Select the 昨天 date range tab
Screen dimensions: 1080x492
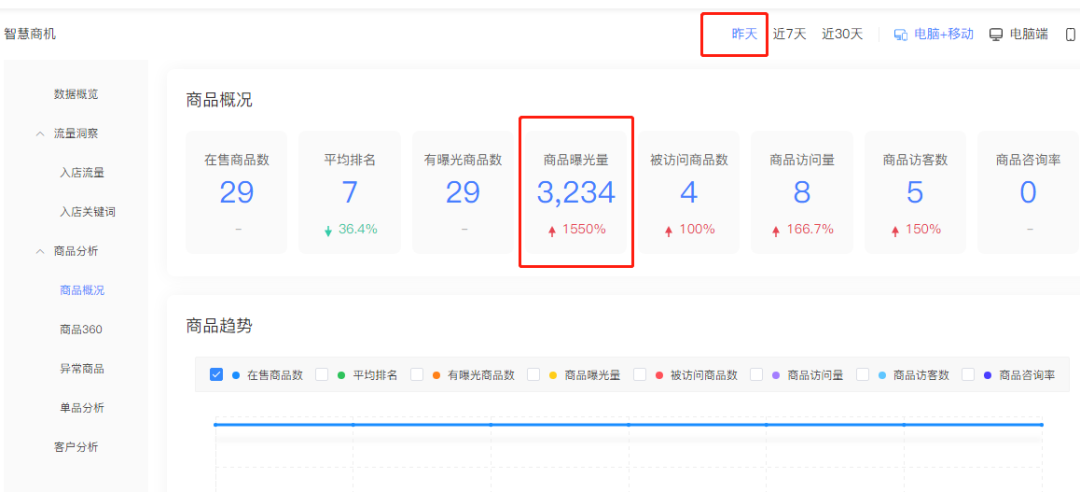(744, 34)
